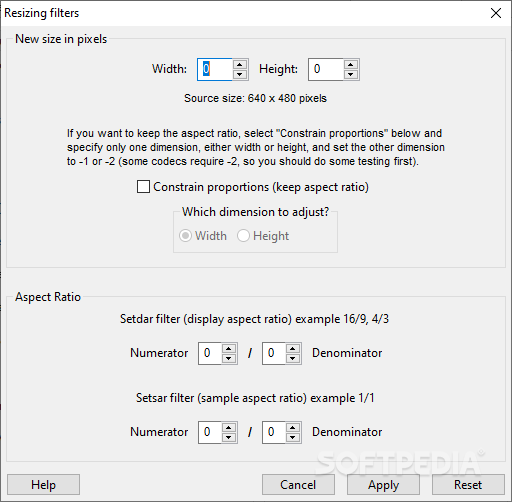Reset all resizing filter values
Image resolution: width=512 pixels, height=502 pixels.
point(468,485)
